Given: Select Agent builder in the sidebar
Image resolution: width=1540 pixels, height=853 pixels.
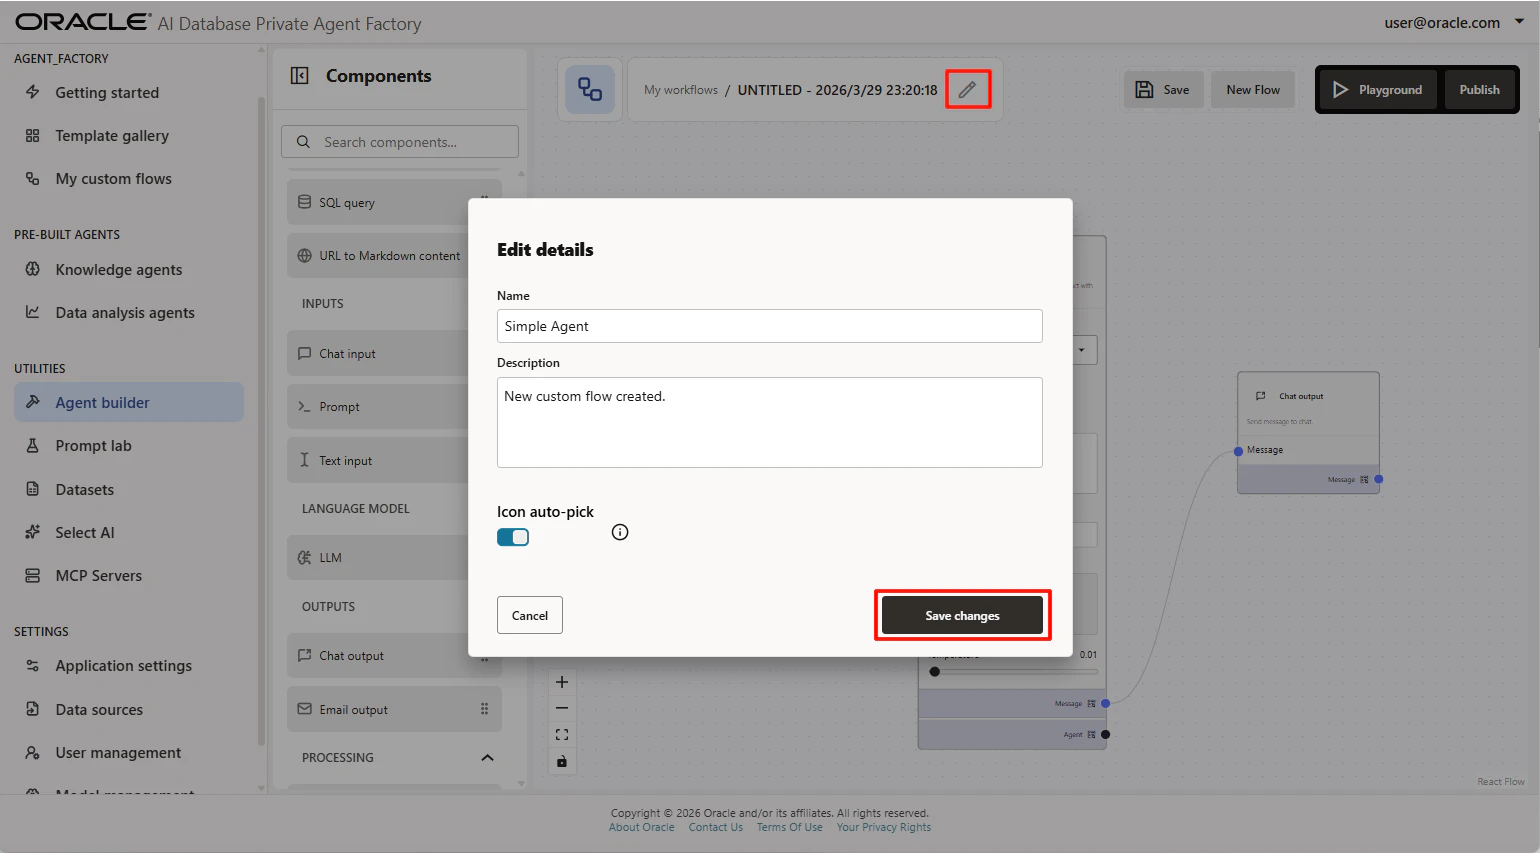Looking at the screenshot, I should pos(129,402).
